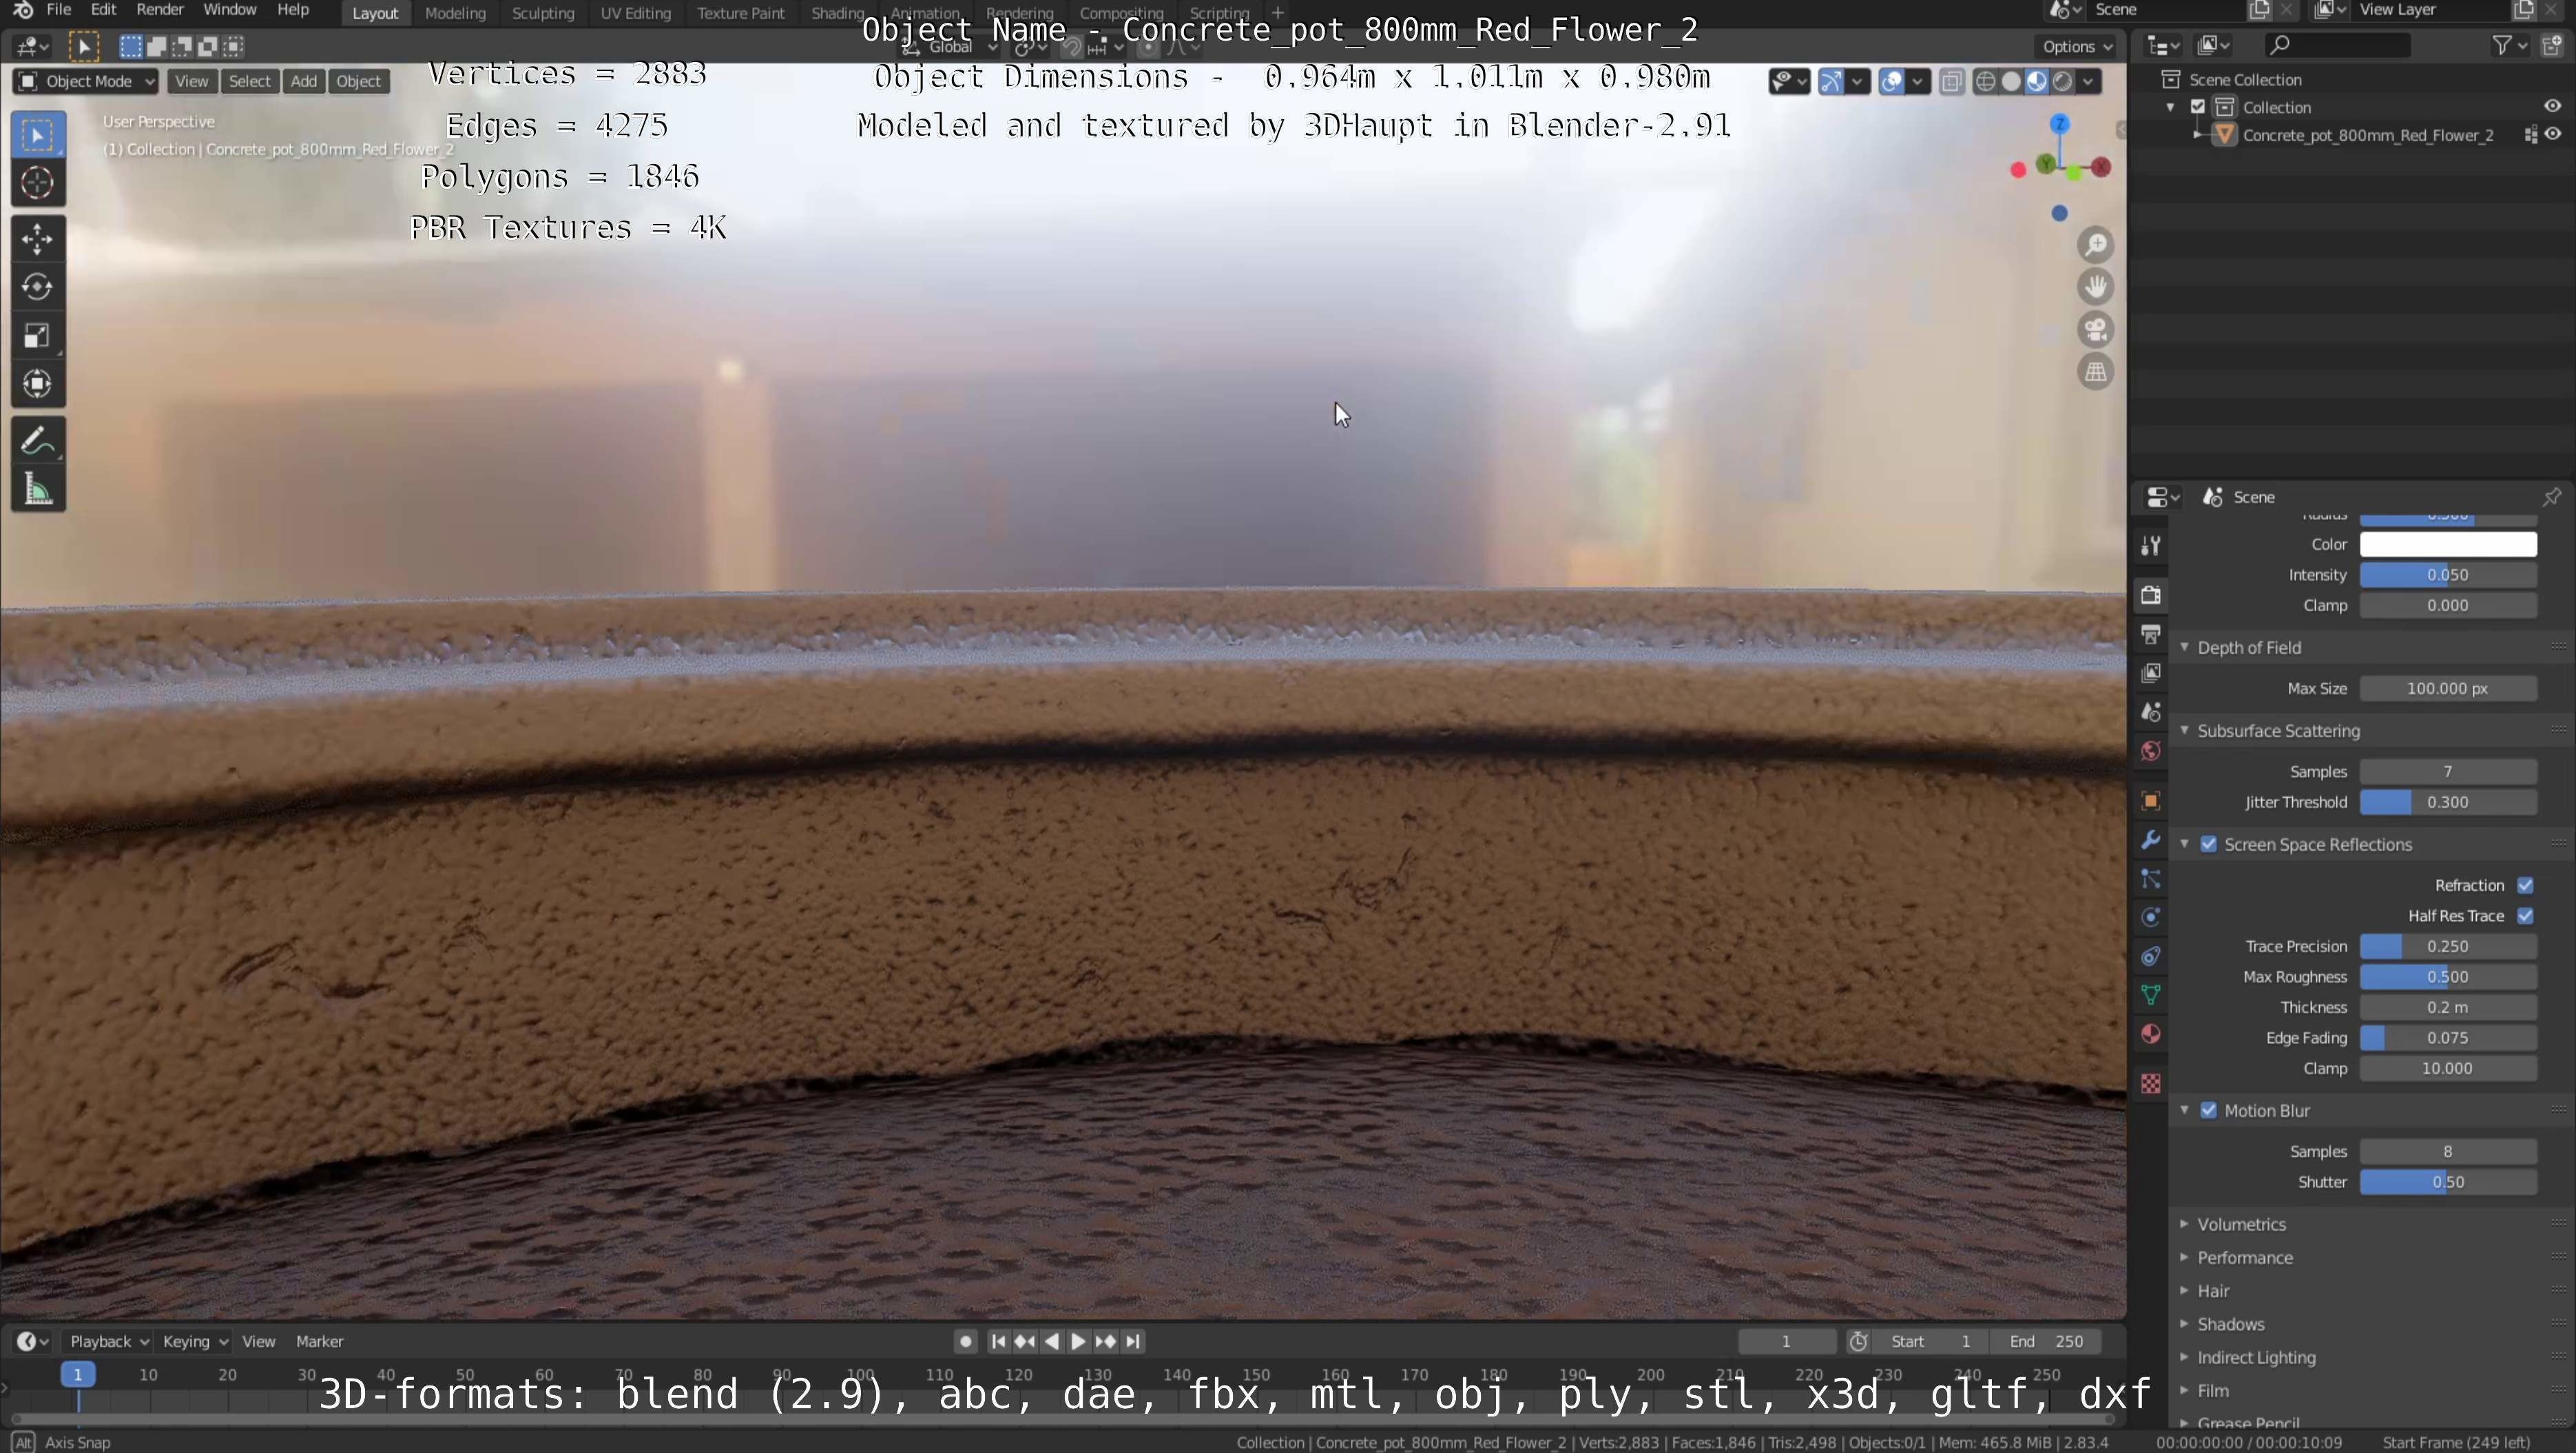Image resolution: width=2576 pixels, height=1453 pixels.
Task: Select the Rotate tool
Action: (x=37, y=287)
